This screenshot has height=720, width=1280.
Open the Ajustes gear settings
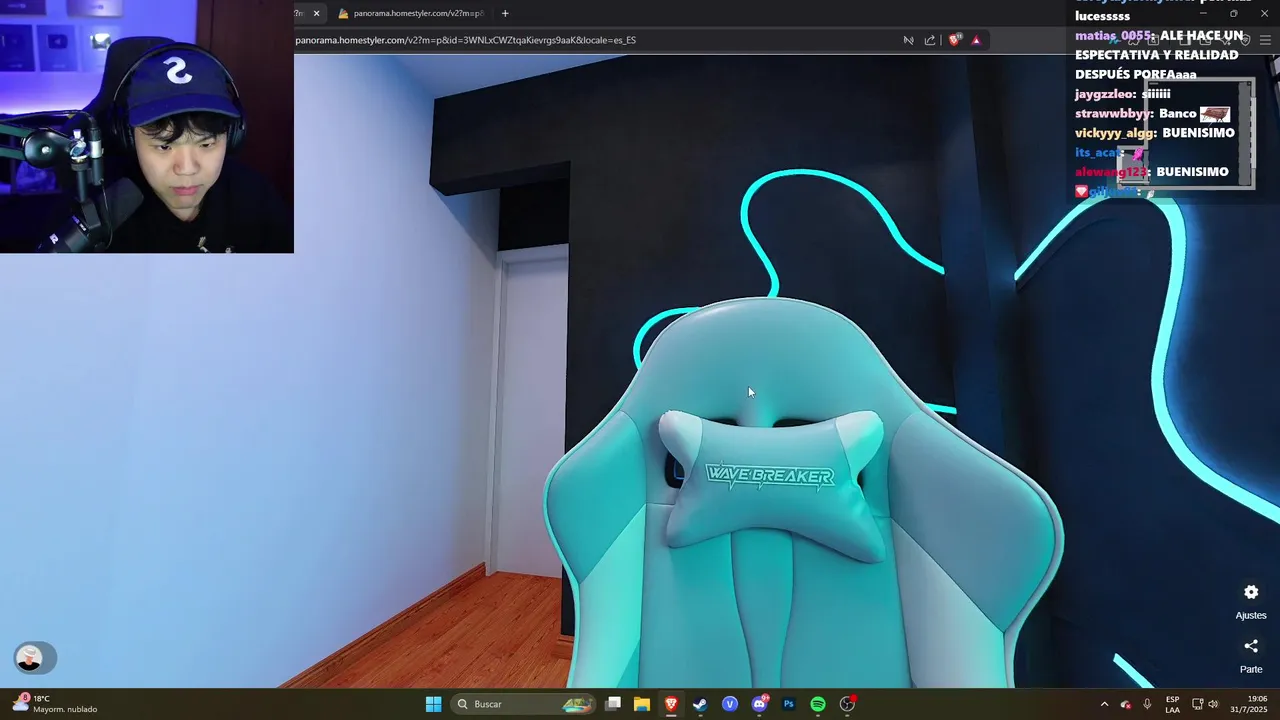[x=1251, y=593]
